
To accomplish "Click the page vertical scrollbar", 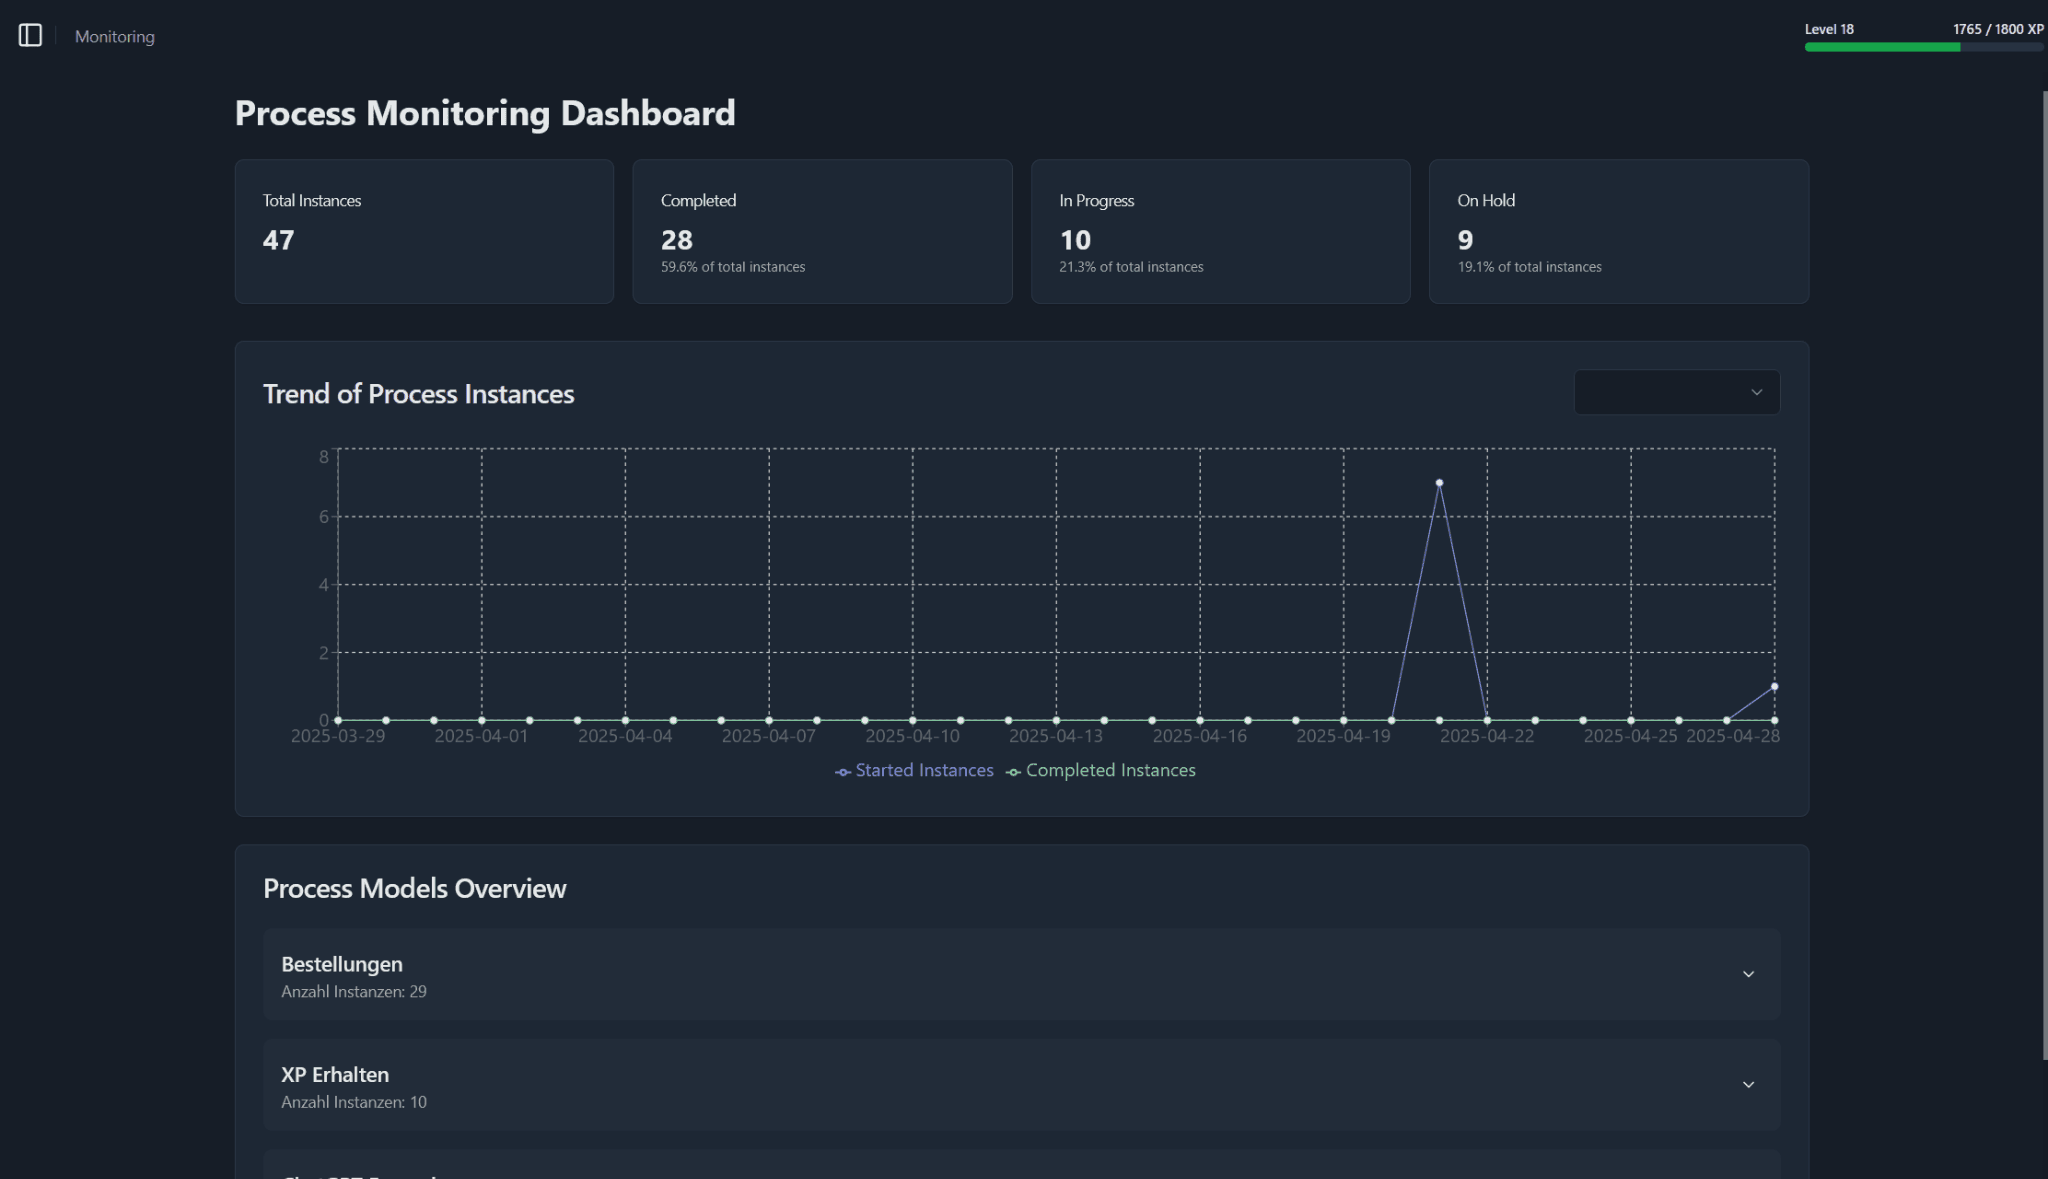I will [x=2044, y=575].
